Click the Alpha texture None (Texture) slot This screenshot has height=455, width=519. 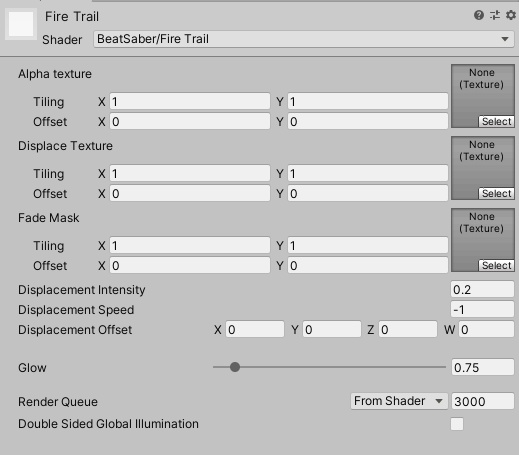coord(483,96)
